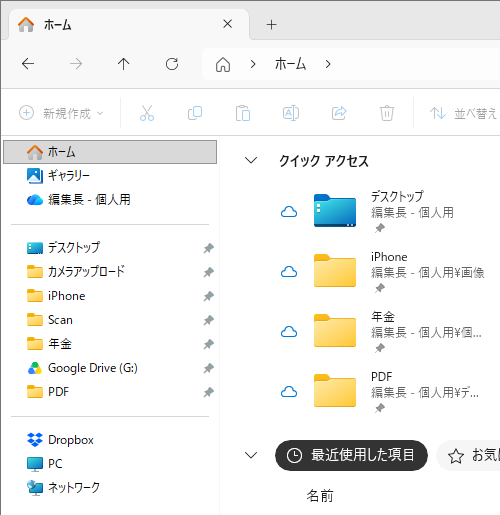This screenshot has height=515, width=500.
Task: Open the 並べ替え sort menu
Action: pos(464,113)
